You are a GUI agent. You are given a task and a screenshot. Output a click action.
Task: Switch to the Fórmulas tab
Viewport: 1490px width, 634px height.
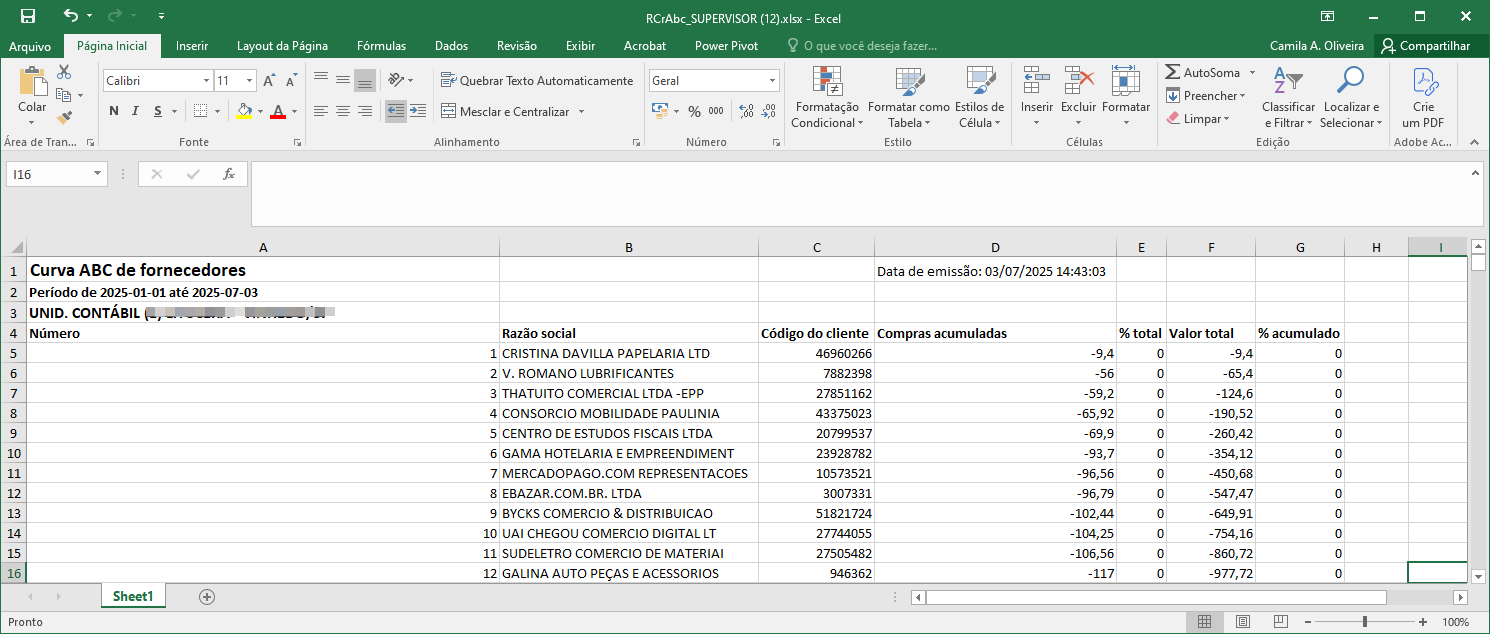(381, 46)
